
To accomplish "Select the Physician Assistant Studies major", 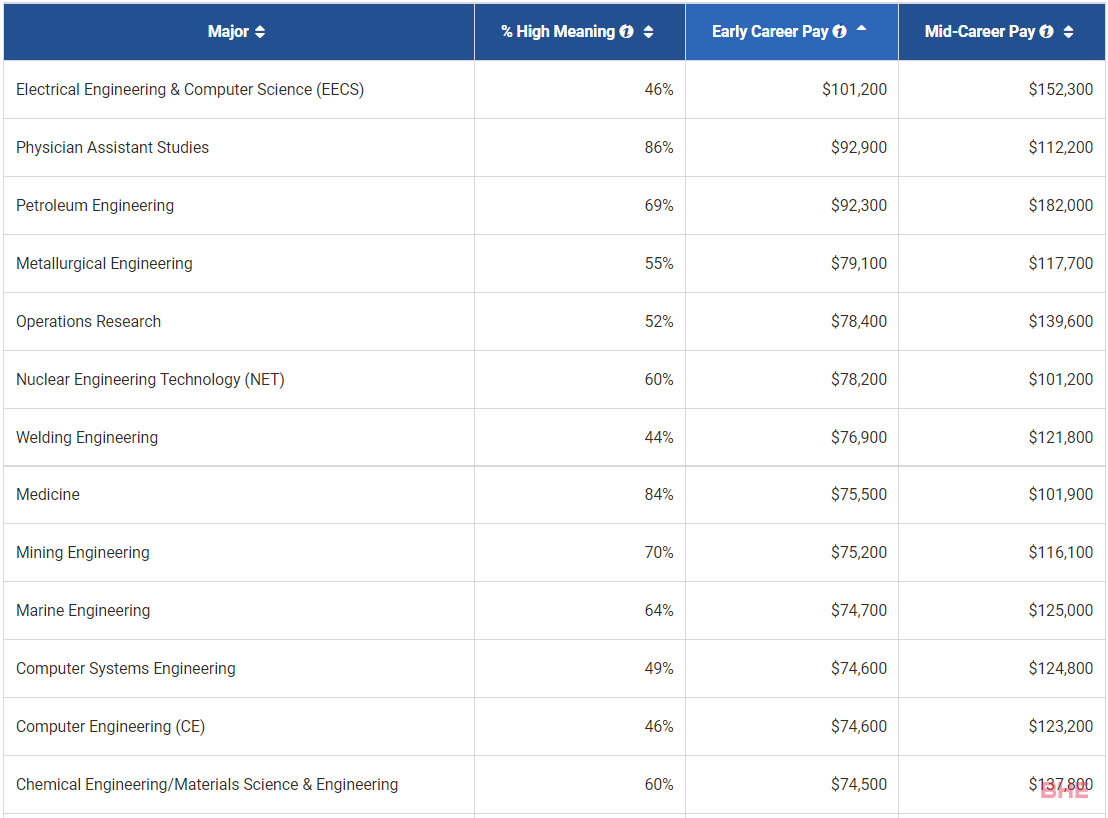I will tap(112, 148).
